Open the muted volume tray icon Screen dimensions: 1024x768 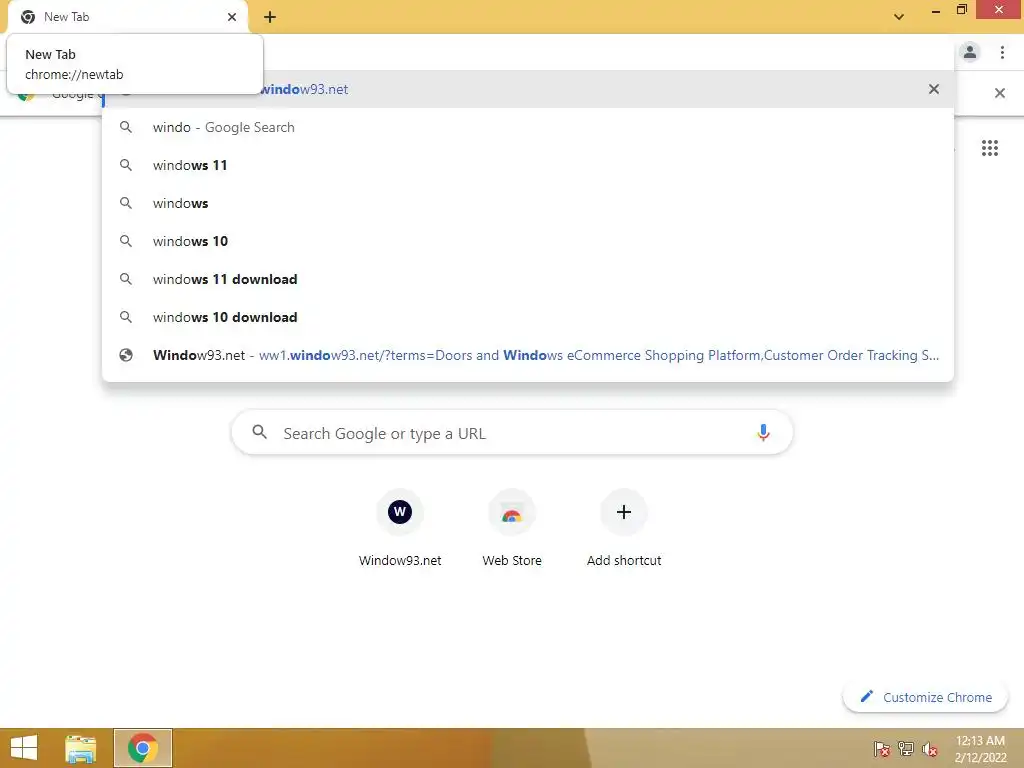click(x=930, y=749)
